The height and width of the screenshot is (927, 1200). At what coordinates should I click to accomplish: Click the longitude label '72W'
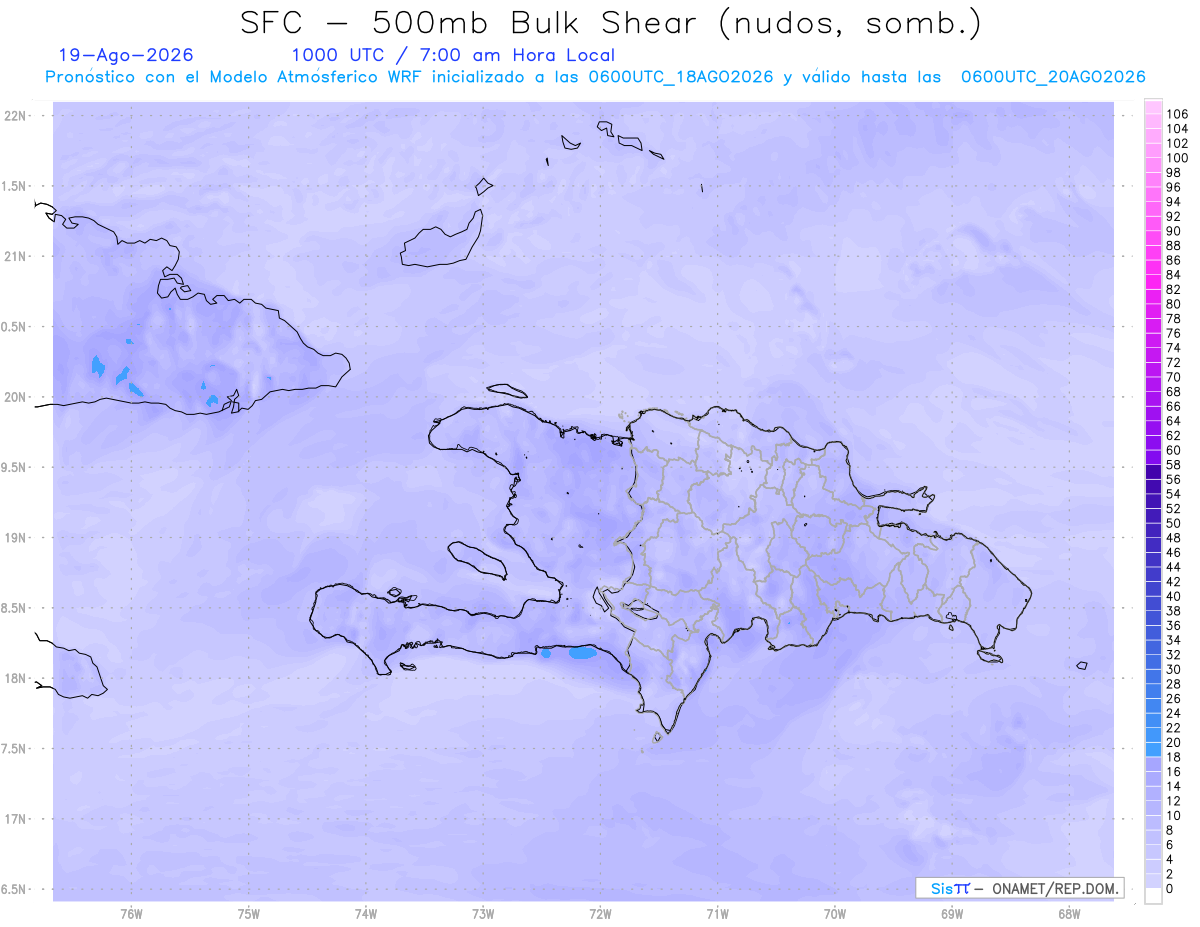[x=600, y=913]
